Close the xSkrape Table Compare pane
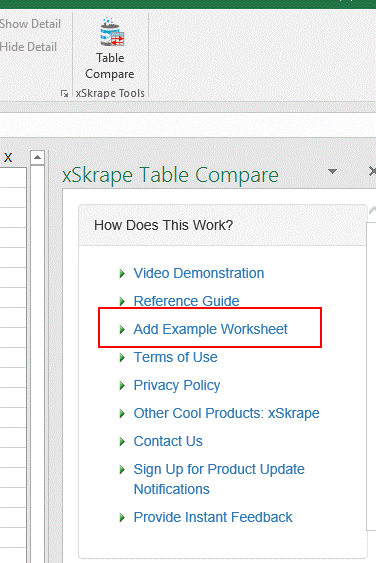This screenshot has width=376, height=563. (x=372, y=172)
